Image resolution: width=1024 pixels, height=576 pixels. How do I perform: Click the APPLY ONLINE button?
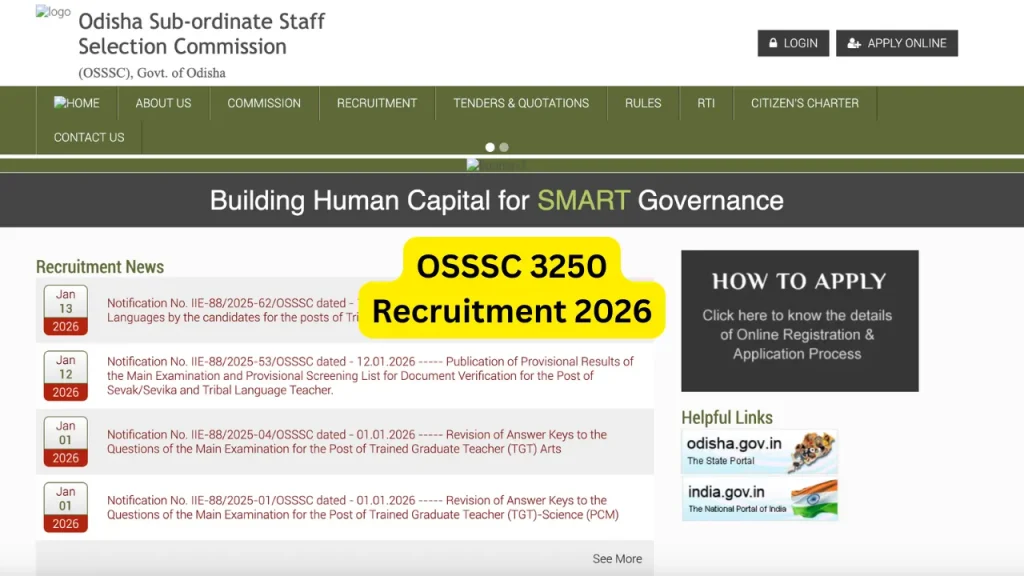[896, 43]
